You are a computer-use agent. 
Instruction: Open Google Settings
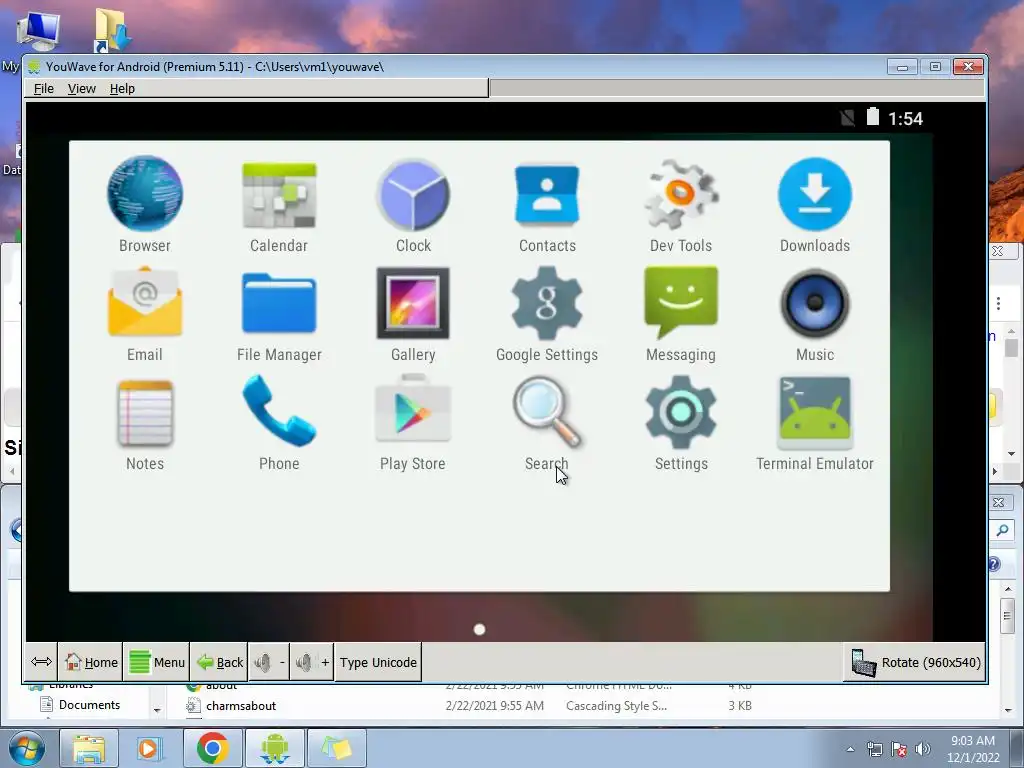click(x=547, y=313)
